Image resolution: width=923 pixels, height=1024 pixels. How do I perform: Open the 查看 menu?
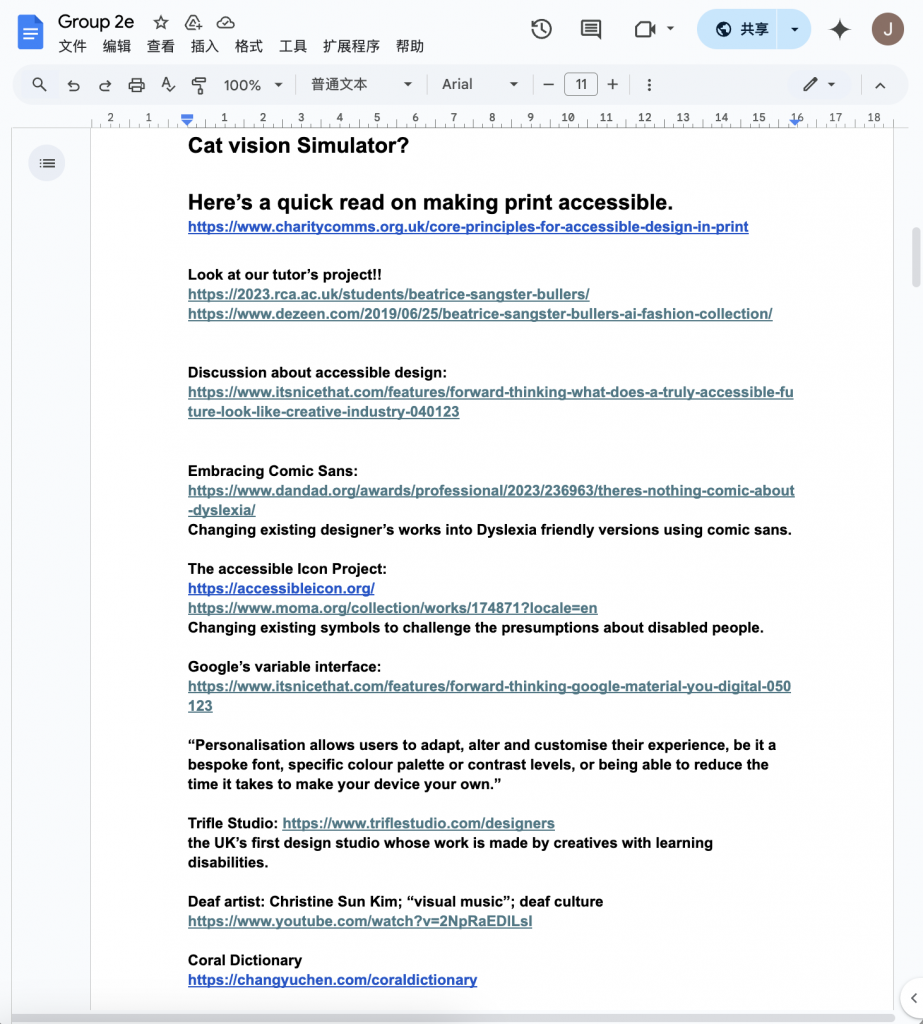click(x=161, y=46)
